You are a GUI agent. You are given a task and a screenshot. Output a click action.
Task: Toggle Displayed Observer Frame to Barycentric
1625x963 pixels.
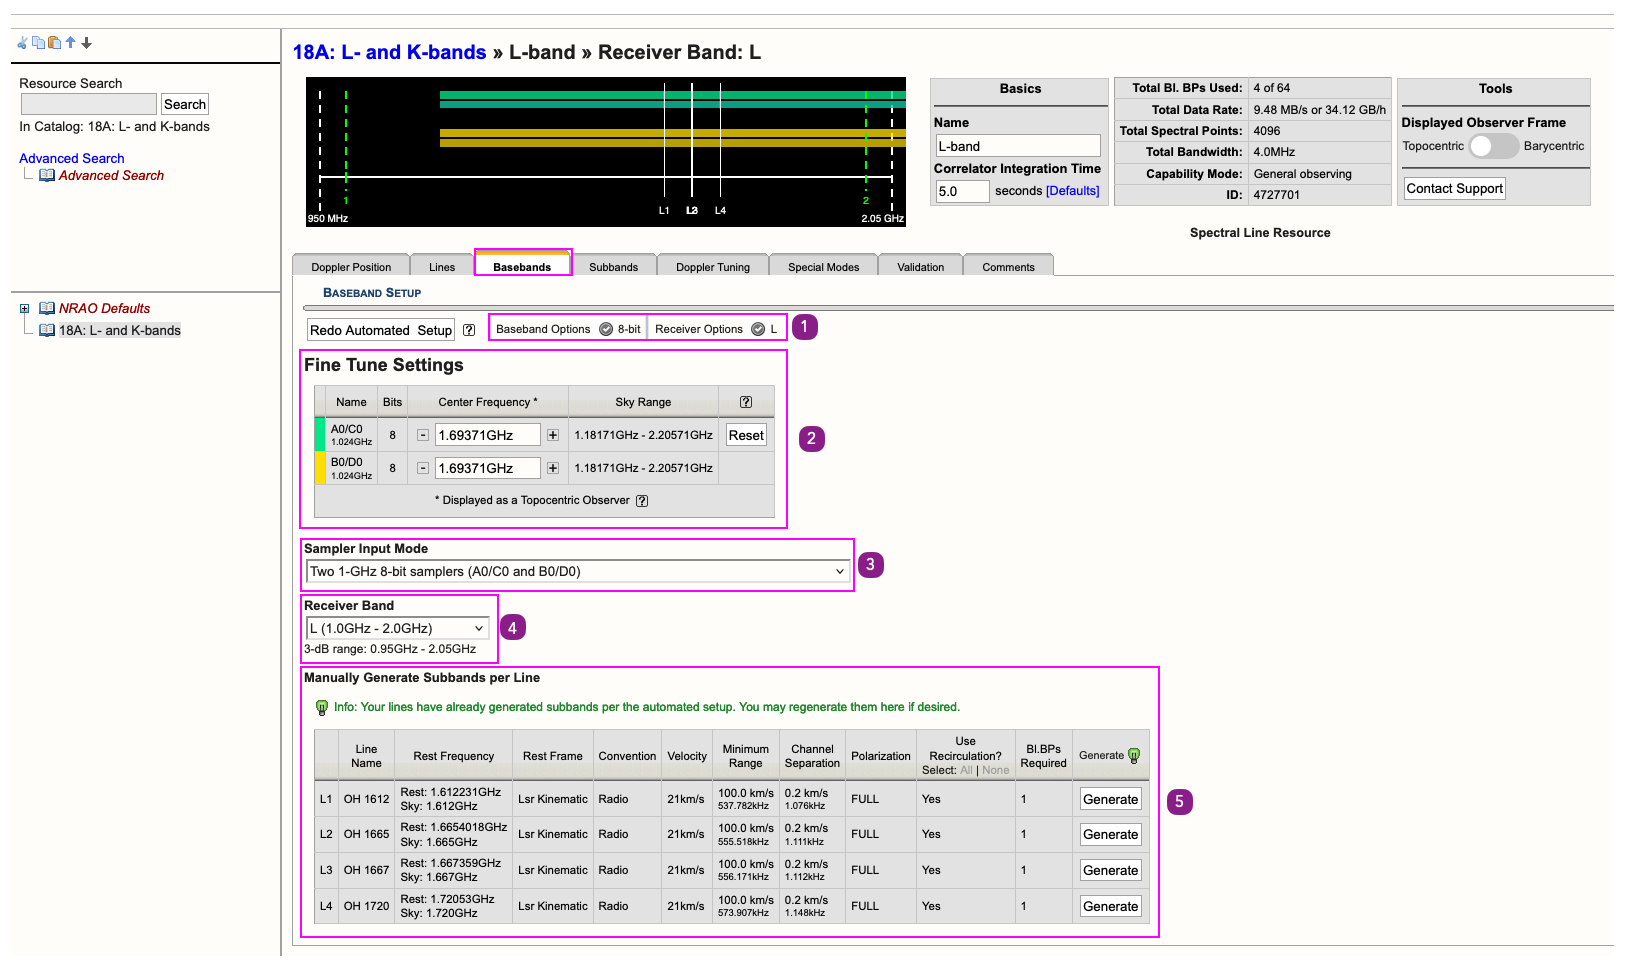pos(1493,146)
